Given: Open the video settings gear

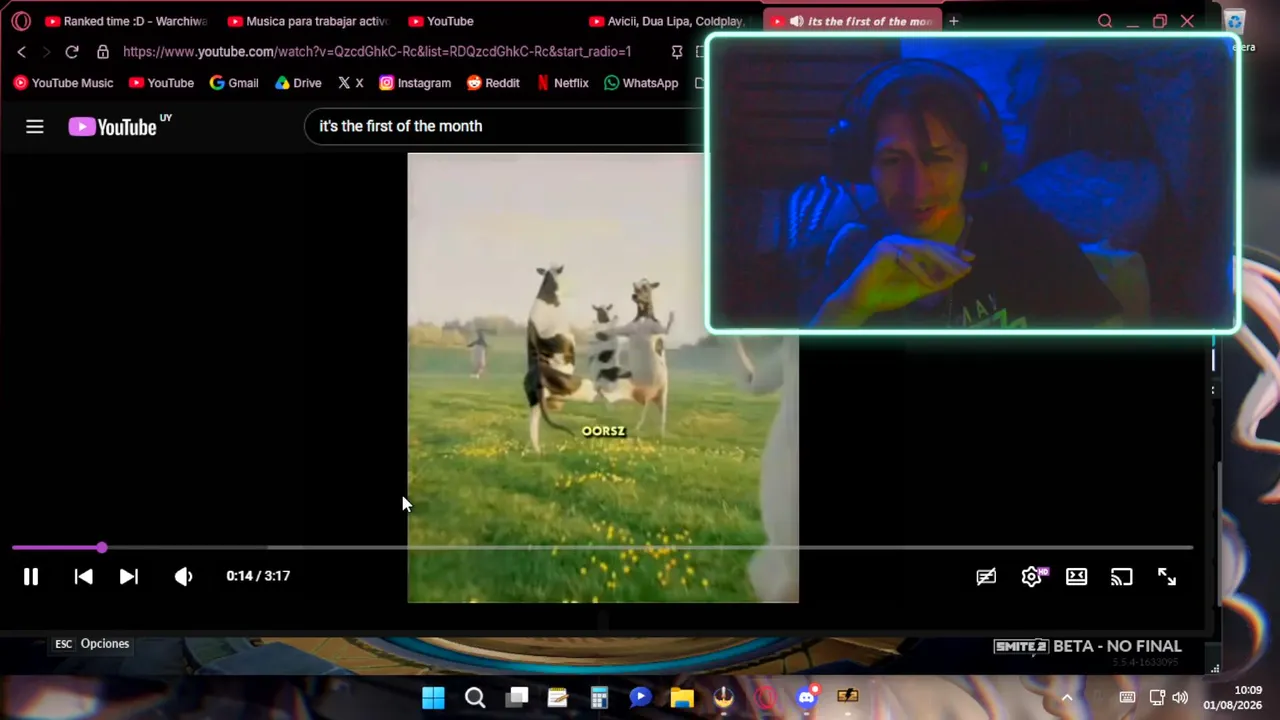Looking at the screenshot, I should [x=1032, y=577].
